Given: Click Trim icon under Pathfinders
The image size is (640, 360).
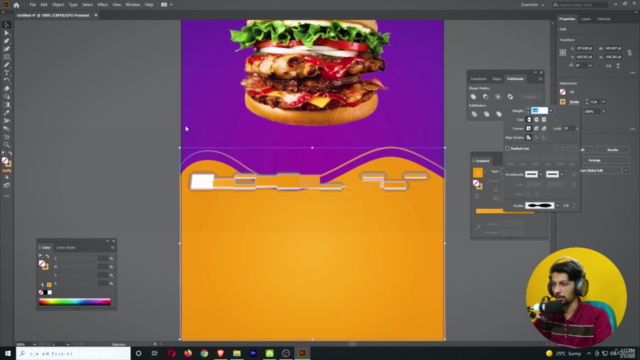Looking at the screenshot, I should 487,114.
